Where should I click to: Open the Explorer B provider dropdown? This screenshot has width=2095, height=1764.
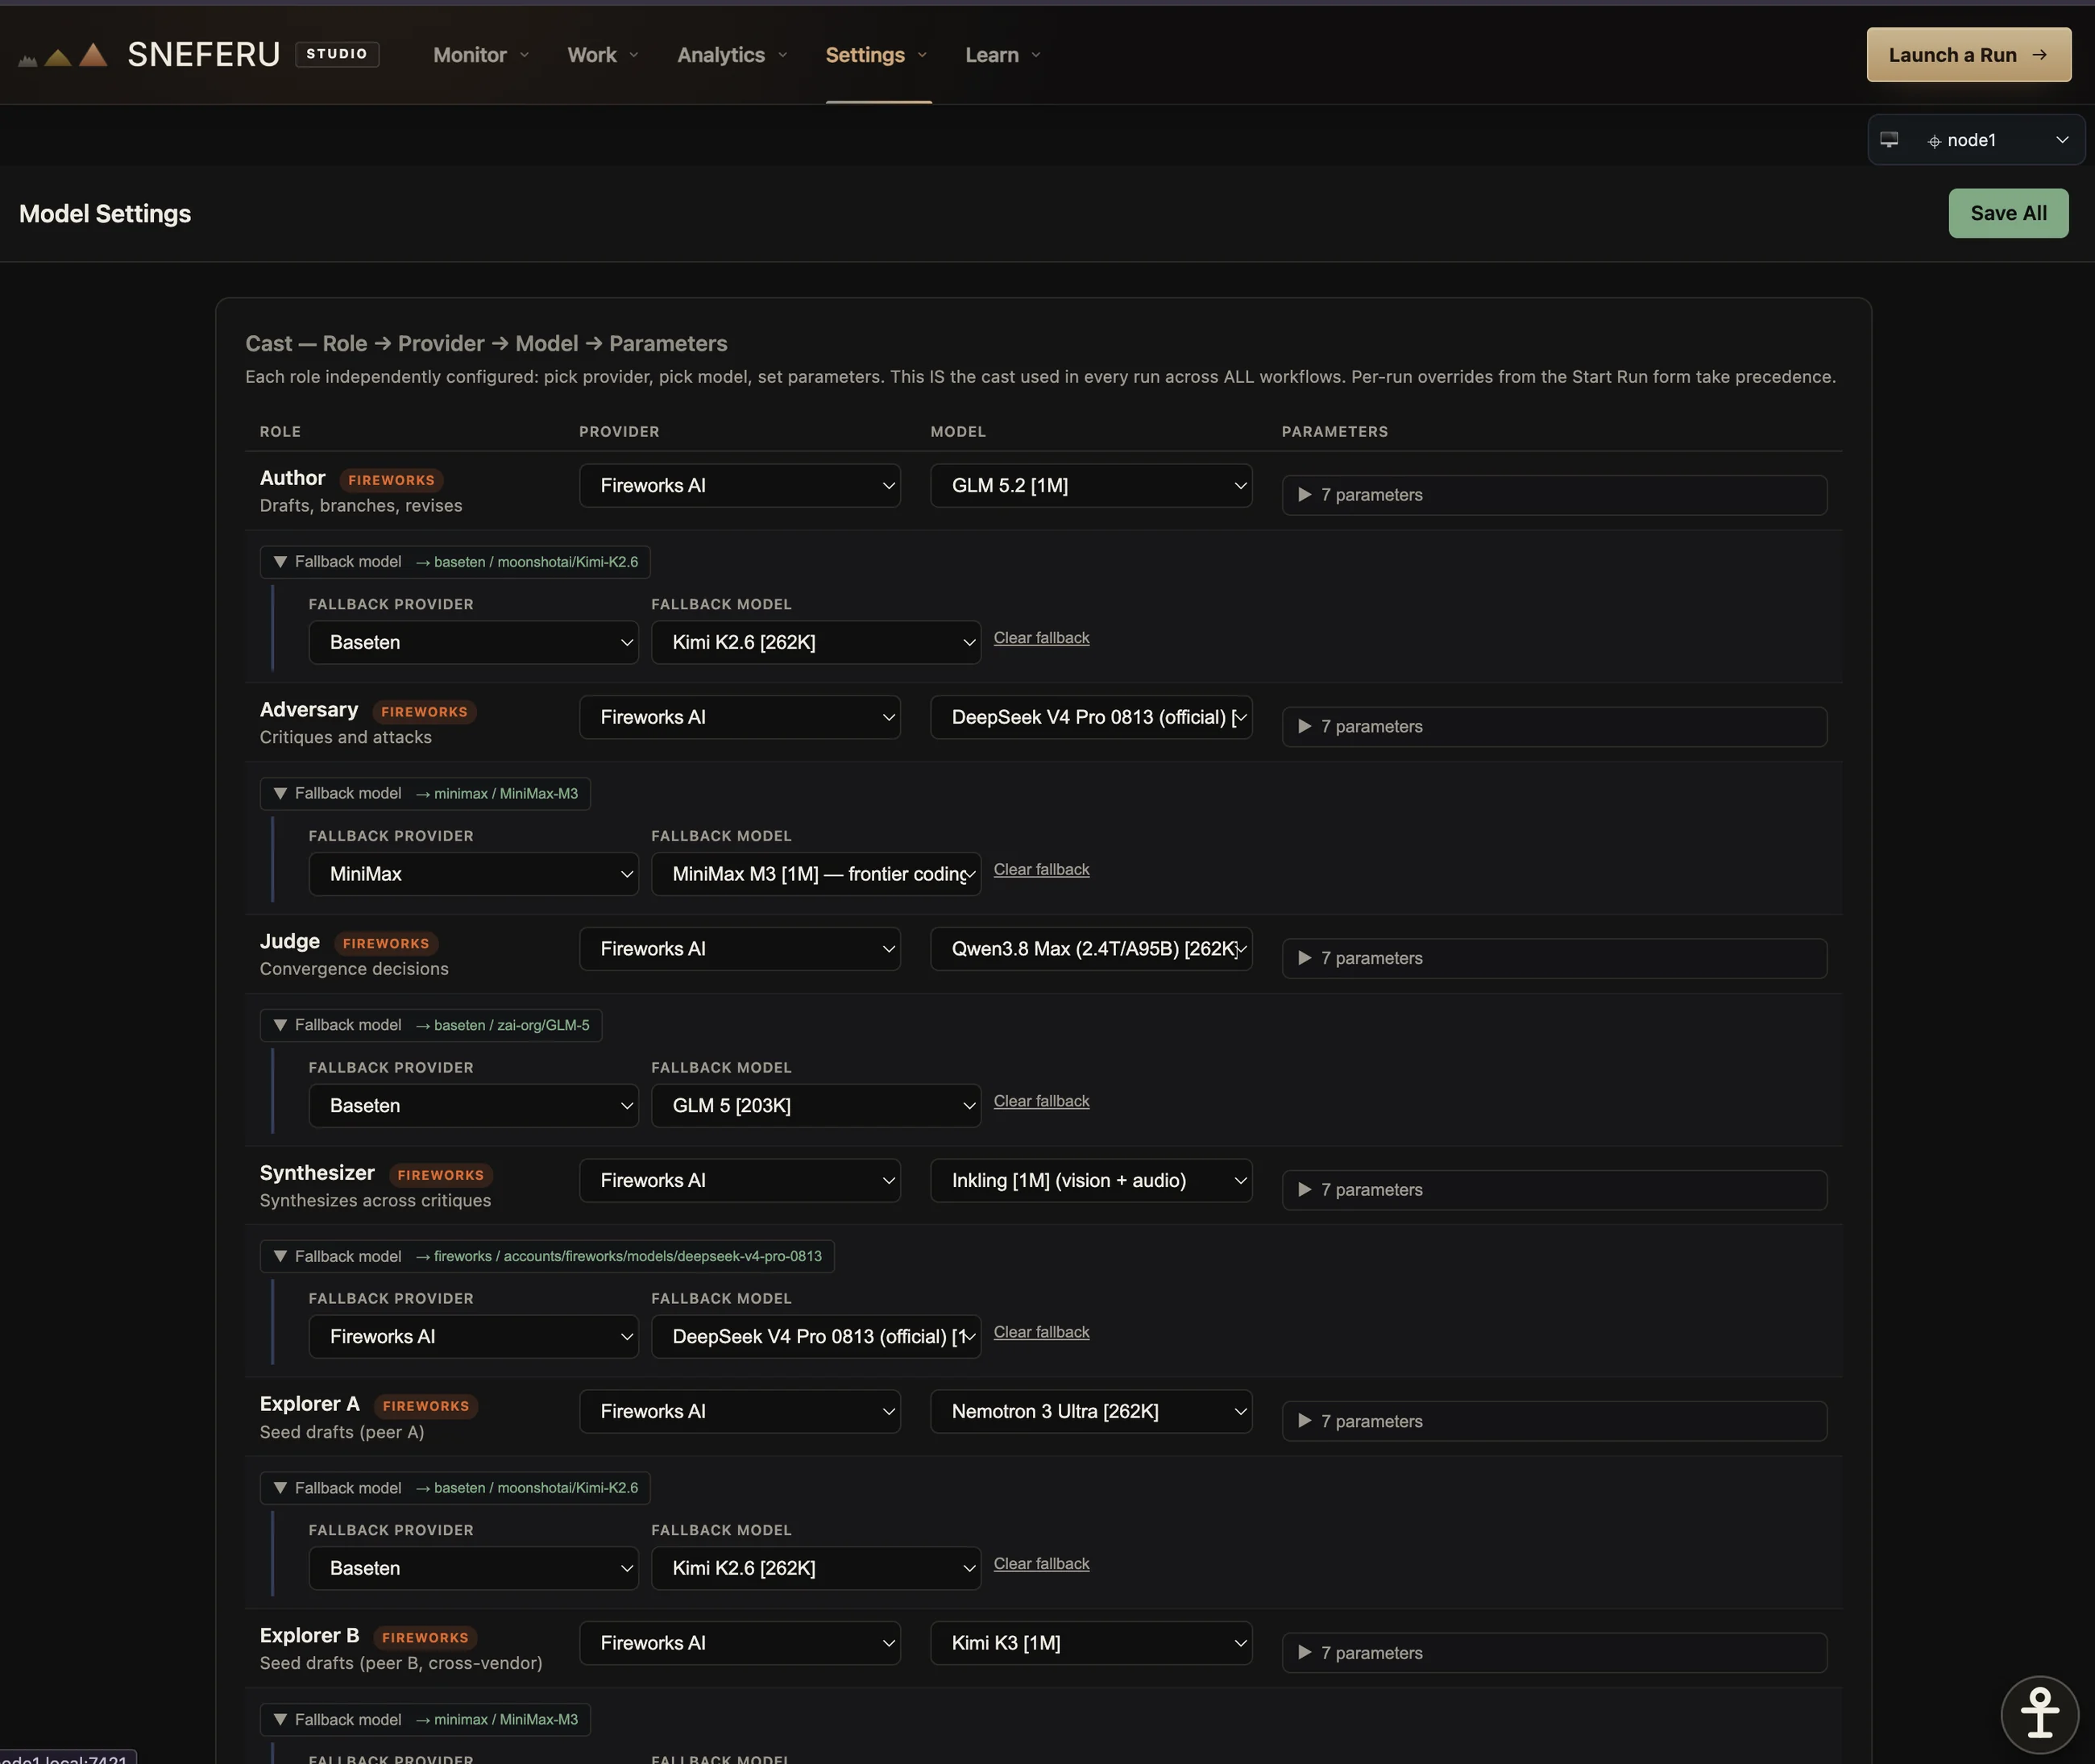coord(739,1644)
